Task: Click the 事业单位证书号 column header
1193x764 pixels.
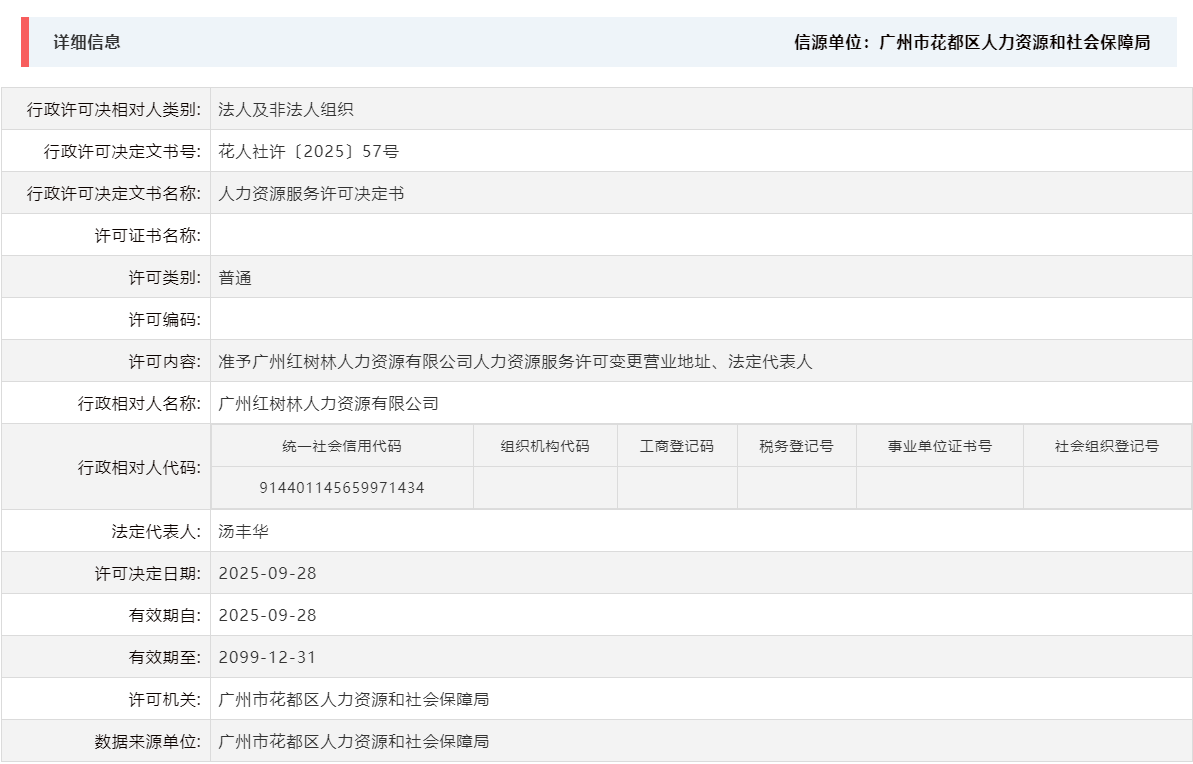Action: click(938, 446)
